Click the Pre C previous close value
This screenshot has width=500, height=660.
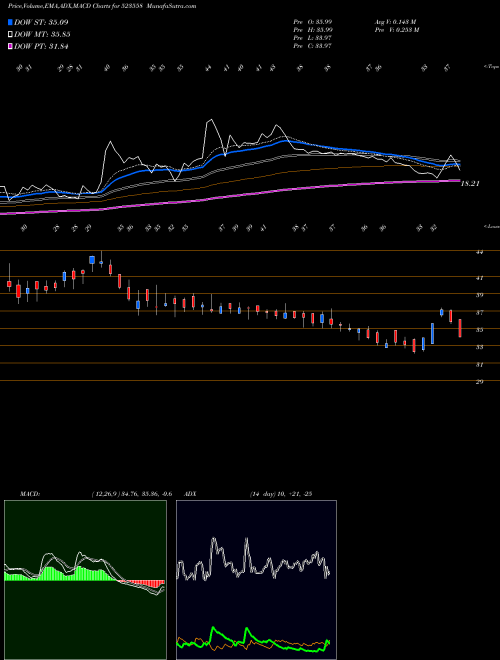(313, 46)
